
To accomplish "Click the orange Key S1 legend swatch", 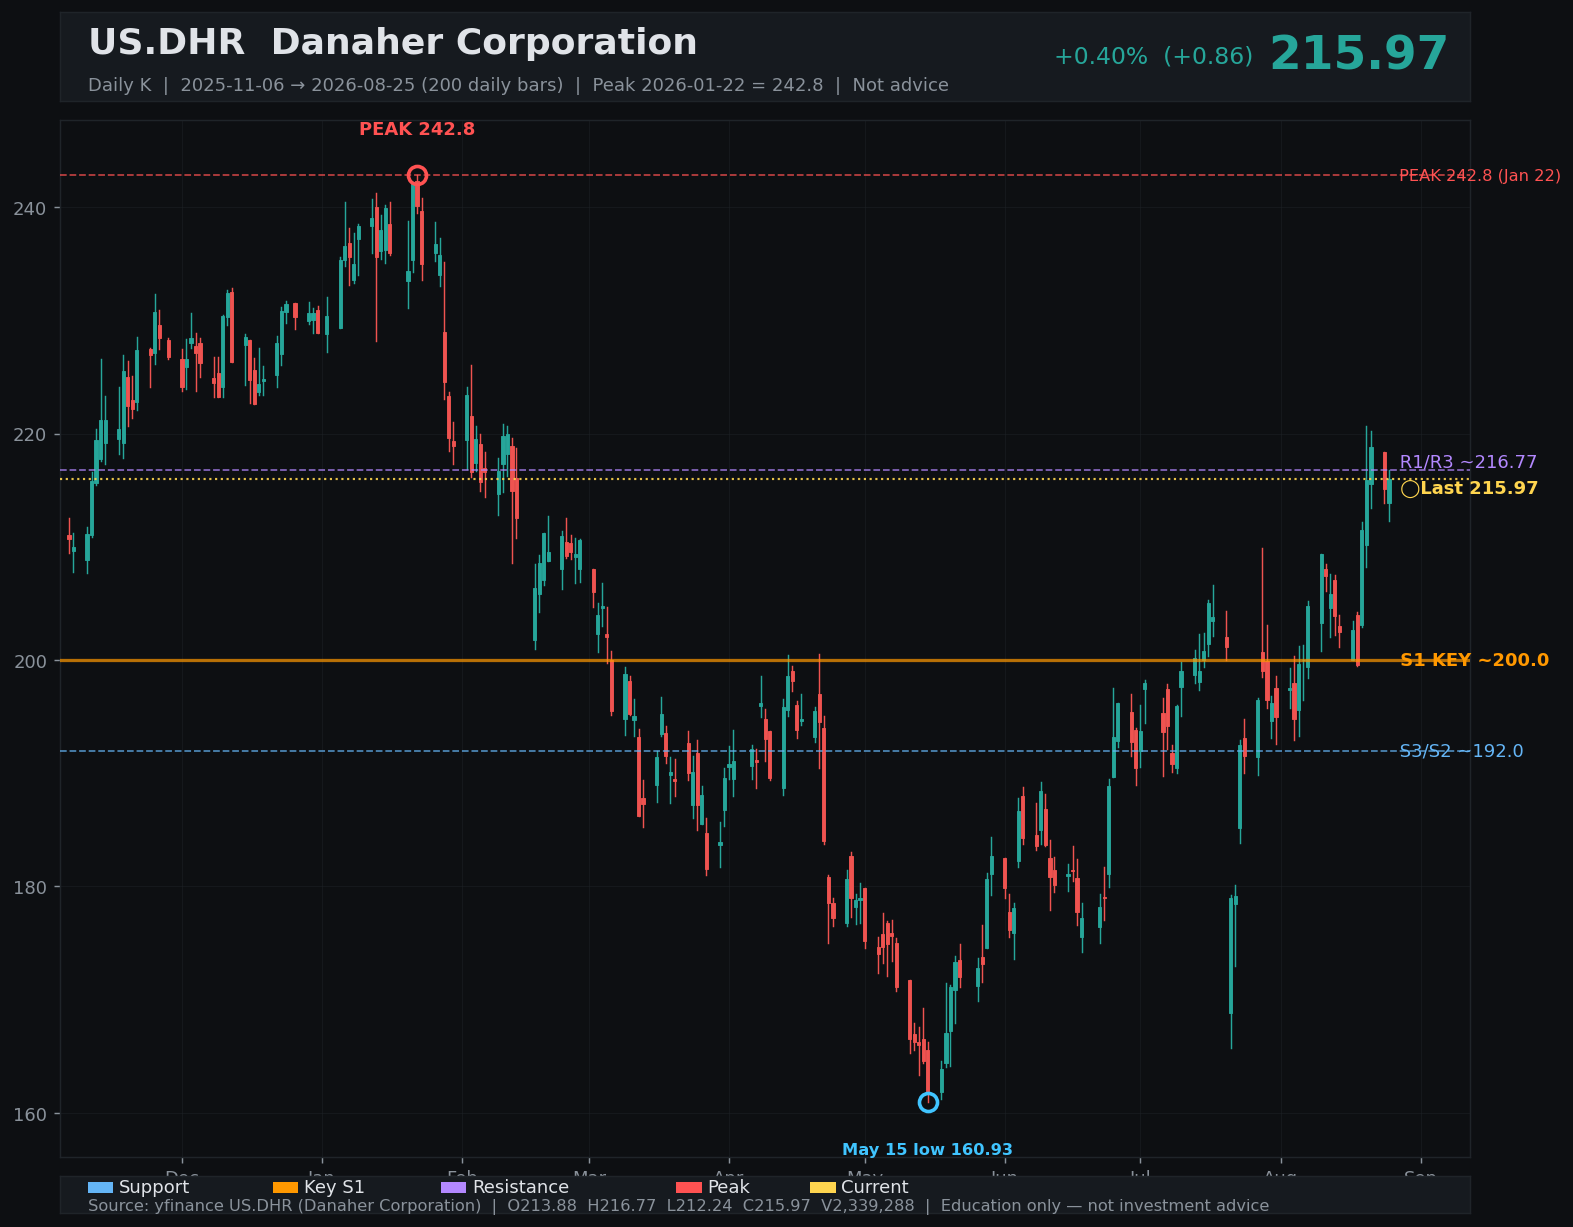I will pyautogui.click(x=285, y=1187).
